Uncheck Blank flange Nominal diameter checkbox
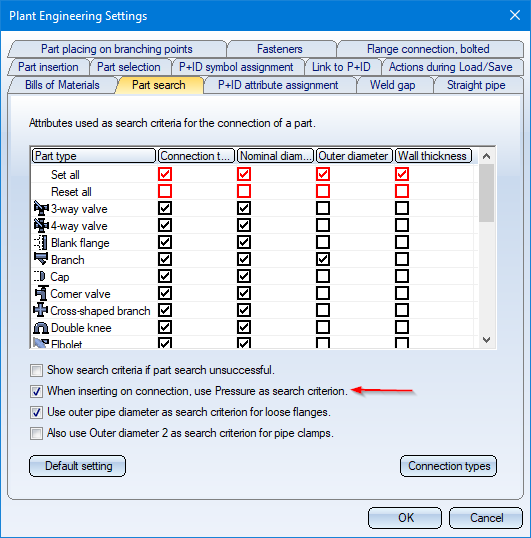 point(244,243)
